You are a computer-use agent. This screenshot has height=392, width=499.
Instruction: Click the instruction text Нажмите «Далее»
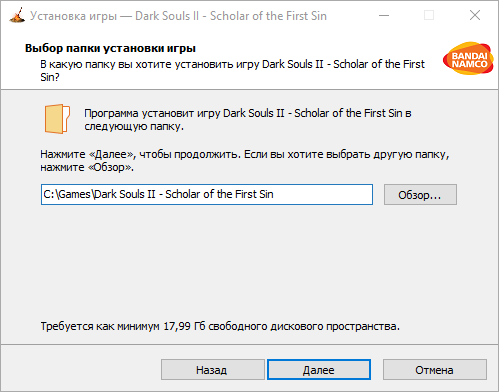click(88, 154)
